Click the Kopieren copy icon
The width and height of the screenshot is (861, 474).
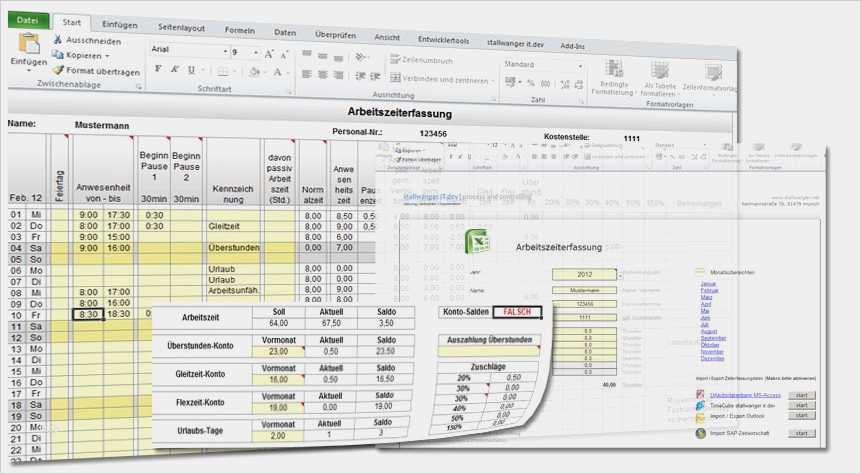tap(58, 54)
